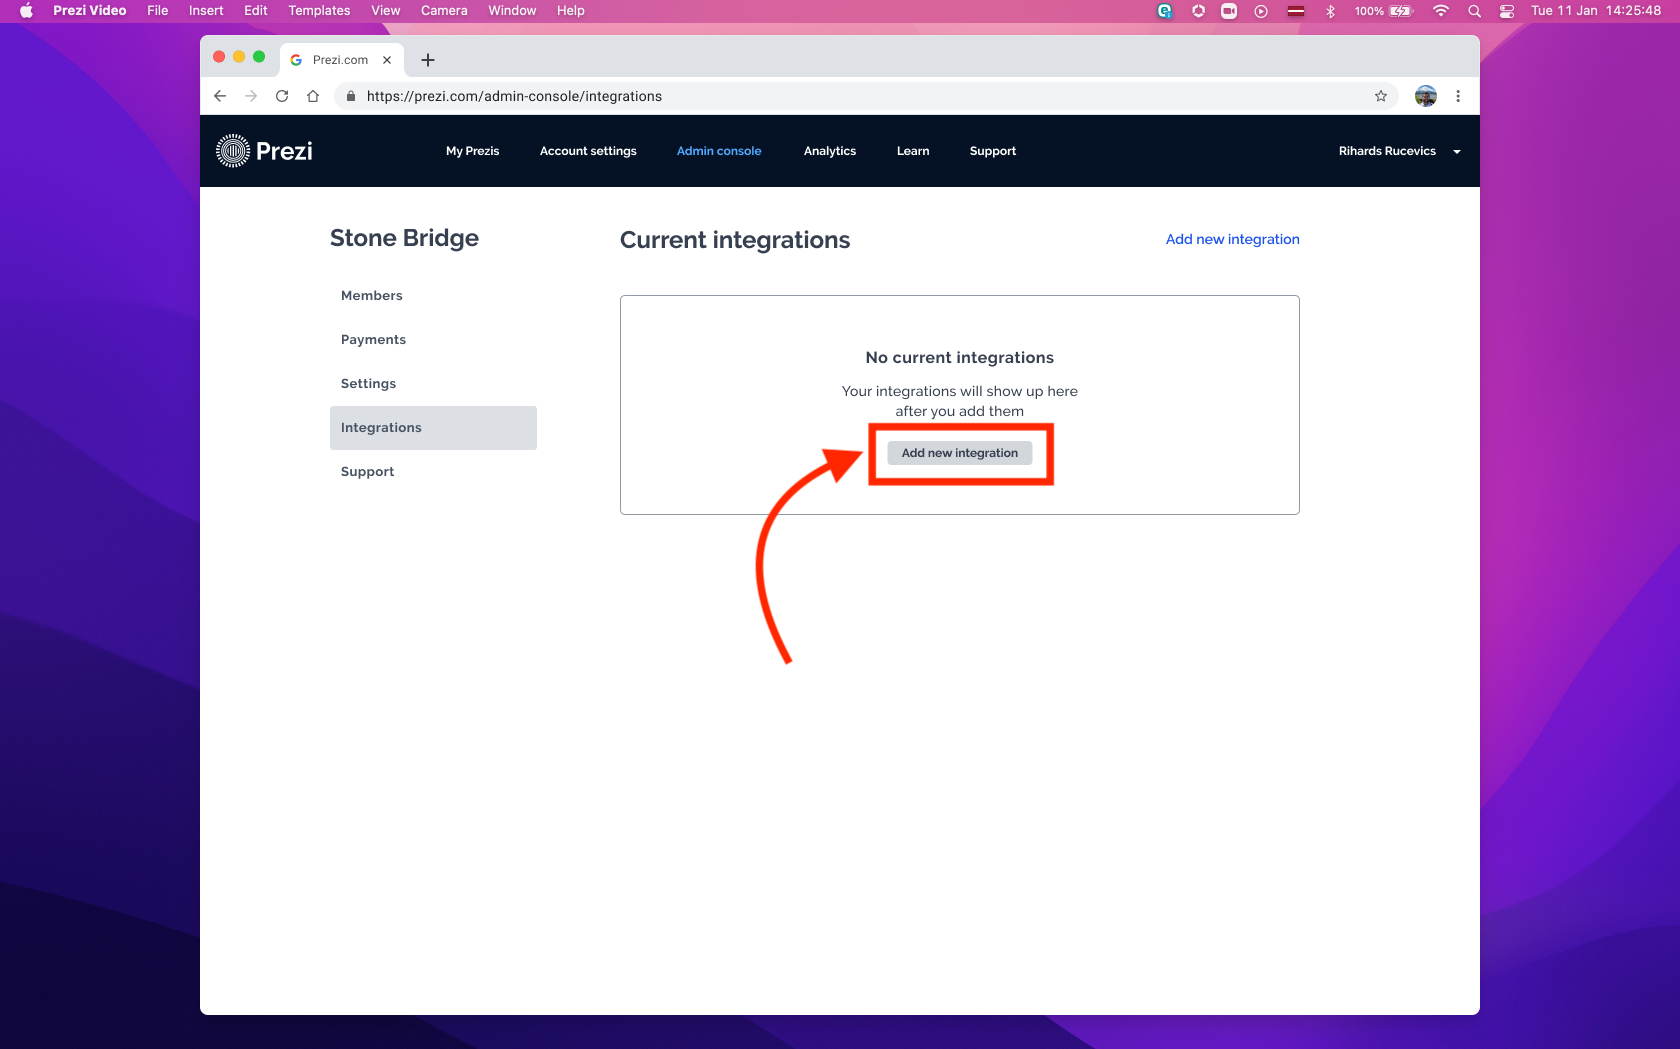Close the Prezi.com tab
The height and width of the screenshot is (1049, 1680).
[x=387, y=60]
